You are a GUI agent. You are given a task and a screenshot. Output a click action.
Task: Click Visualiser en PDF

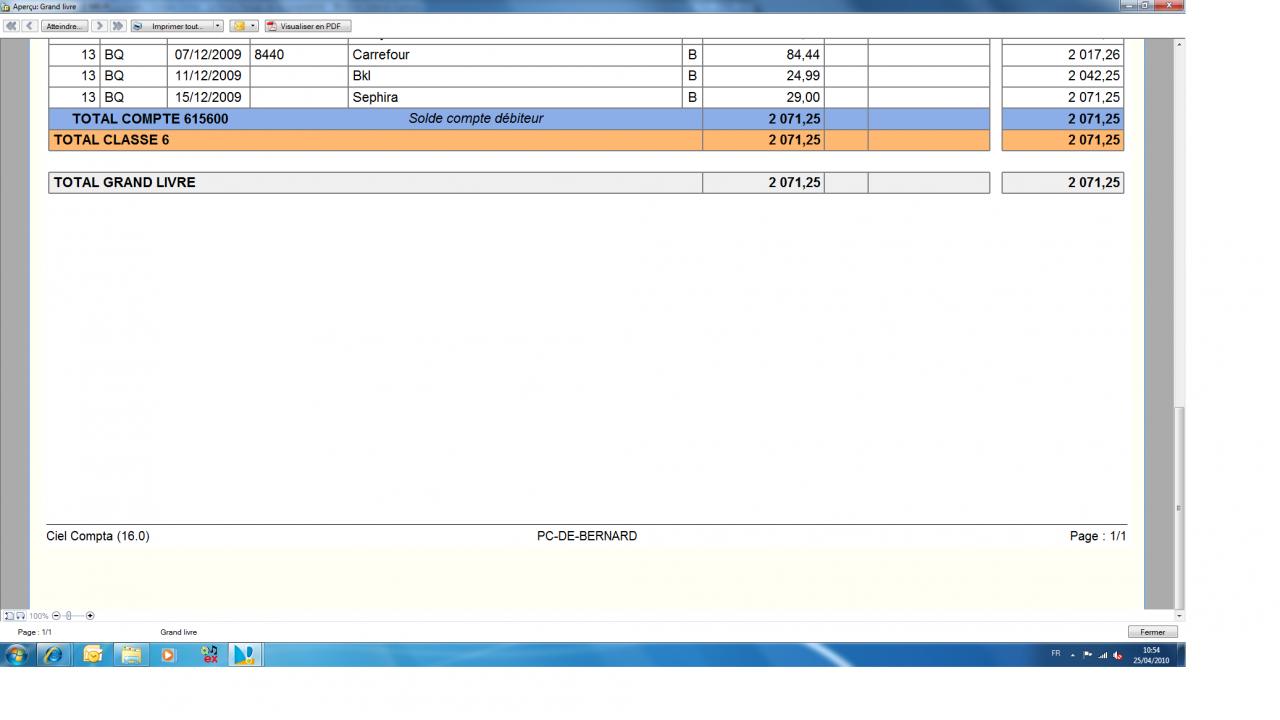(308, 26)
